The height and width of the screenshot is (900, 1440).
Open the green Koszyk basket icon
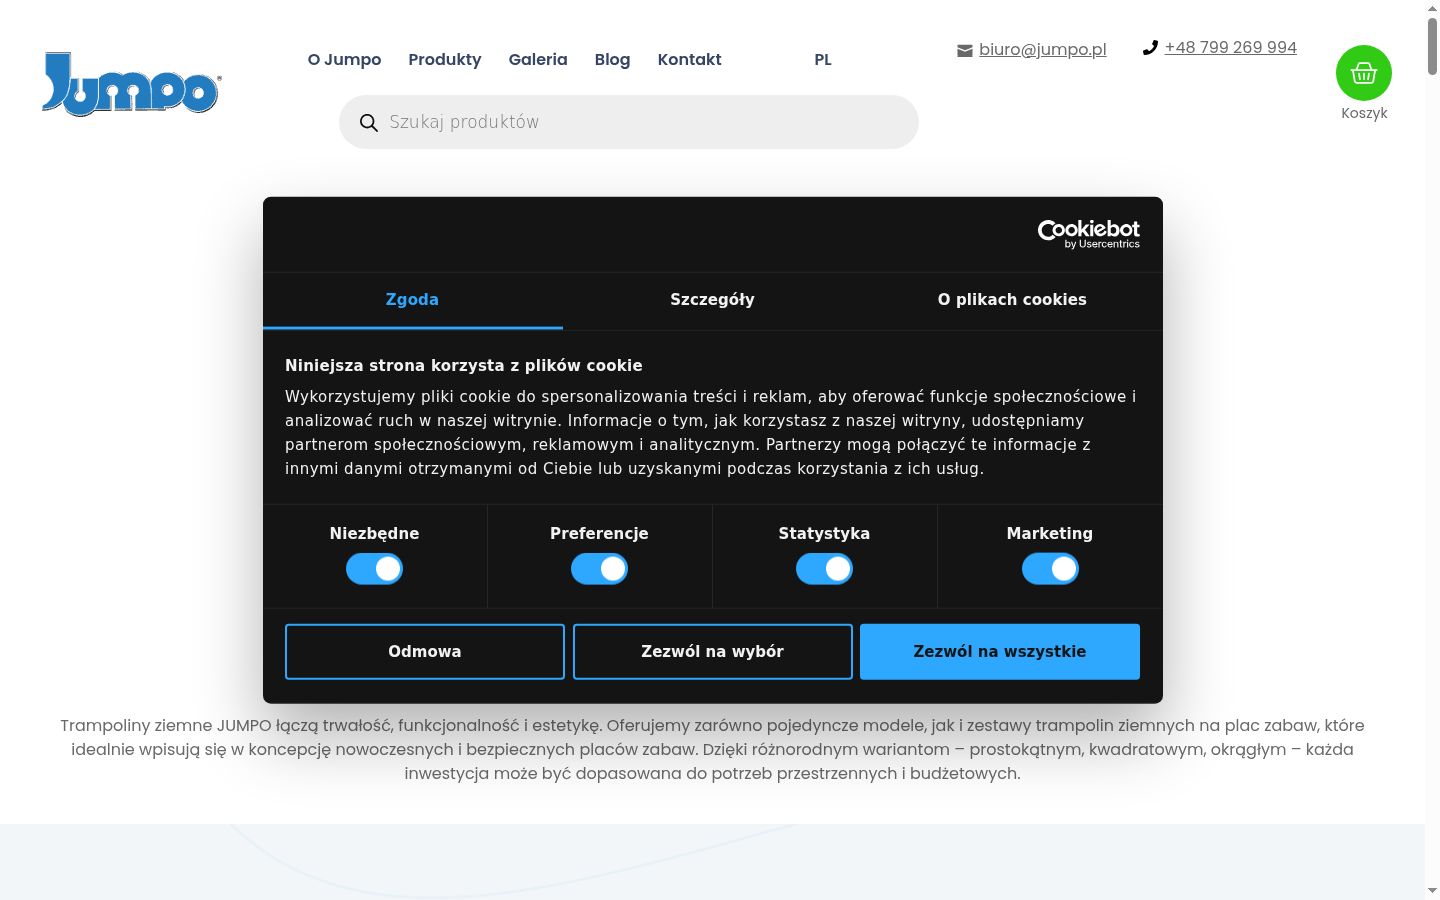1364,73
